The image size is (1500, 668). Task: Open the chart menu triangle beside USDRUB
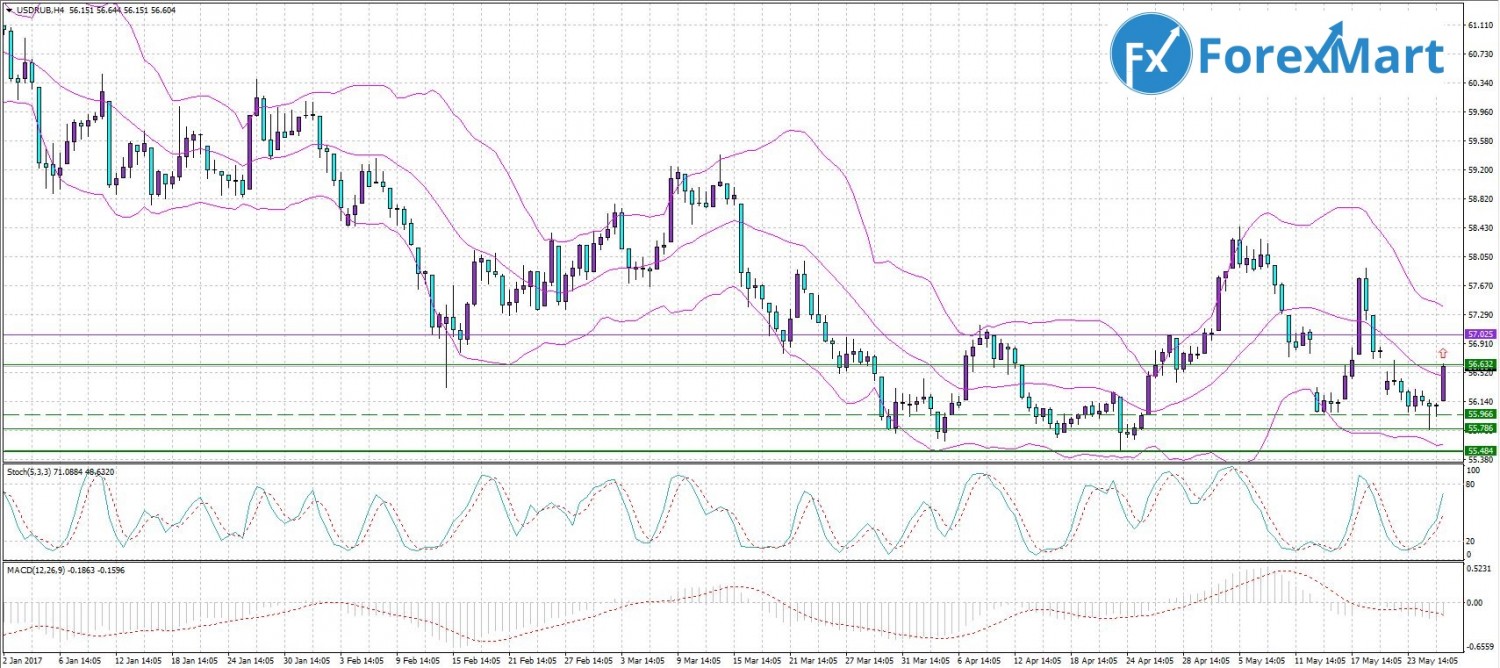pos(8,9)
